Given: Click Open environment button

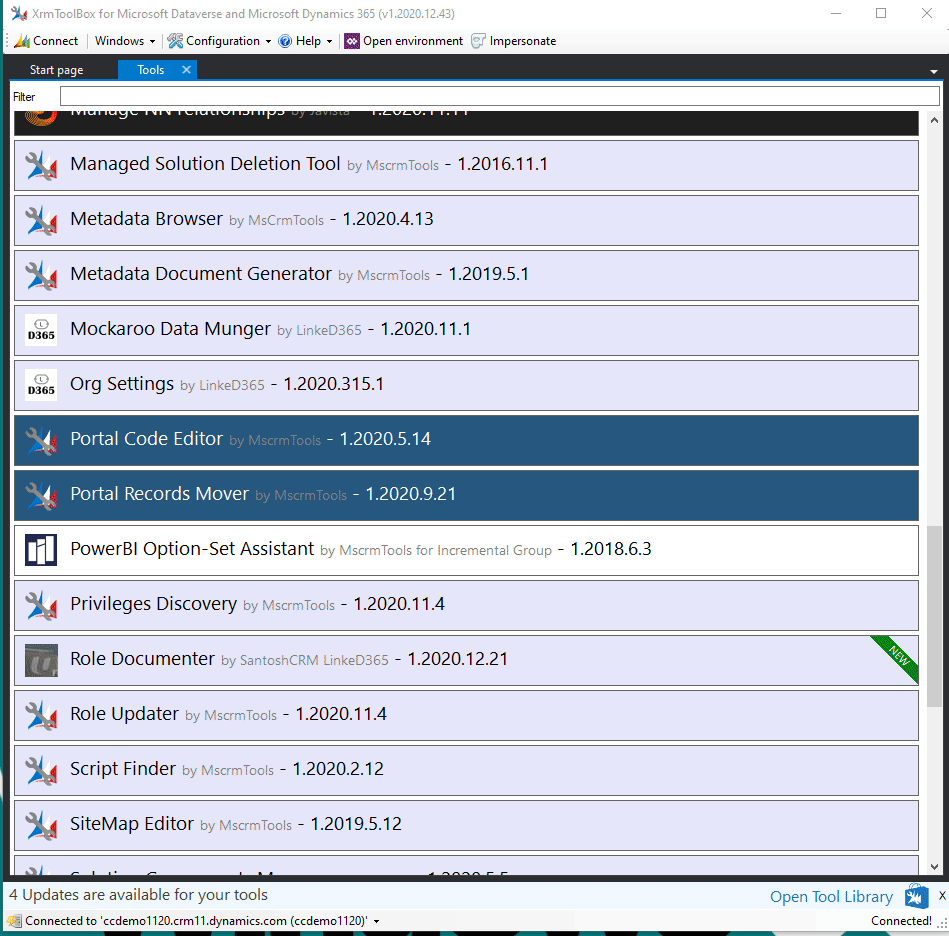Looking at the screenshot, I should coord(404,41).
